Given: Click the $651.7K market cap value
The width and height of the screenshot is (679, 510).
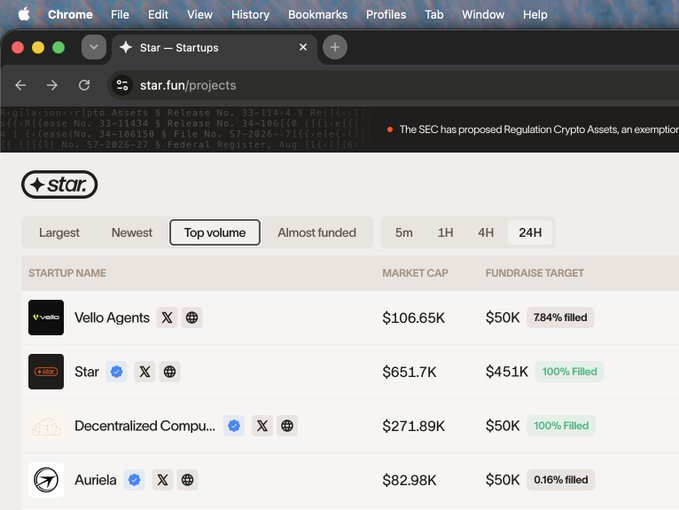Looking at the screenshot, I should click(409, 372).
